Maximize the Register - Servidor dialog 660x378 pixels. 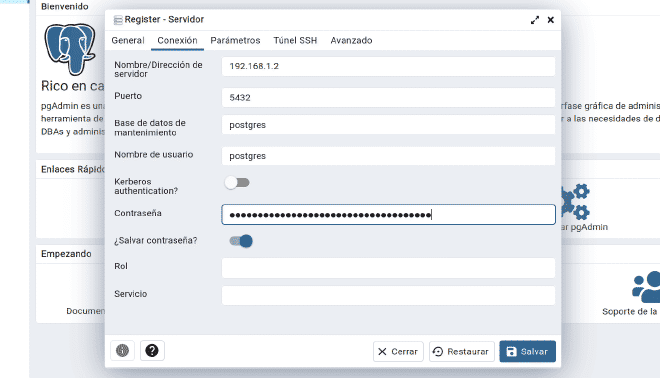click(x=535, y=20)
